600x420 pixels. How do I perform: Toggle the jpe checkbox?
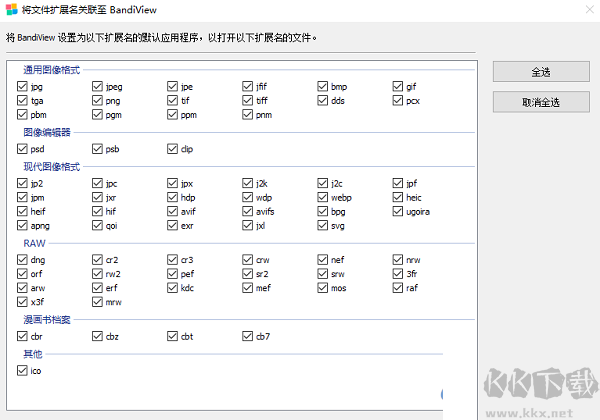tap(172, 86)
